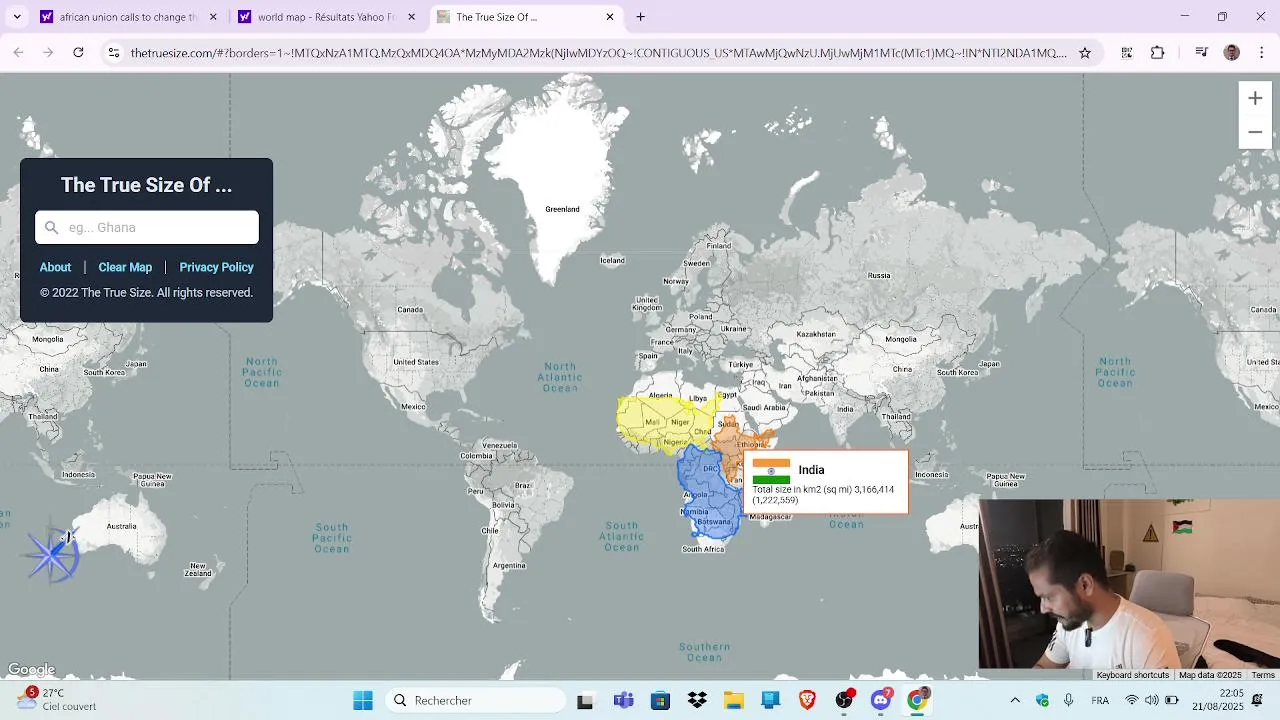Screen dimensions: 1280x720
Task: Open the Extensions puzzle icon
Action: coord(1158,53)
